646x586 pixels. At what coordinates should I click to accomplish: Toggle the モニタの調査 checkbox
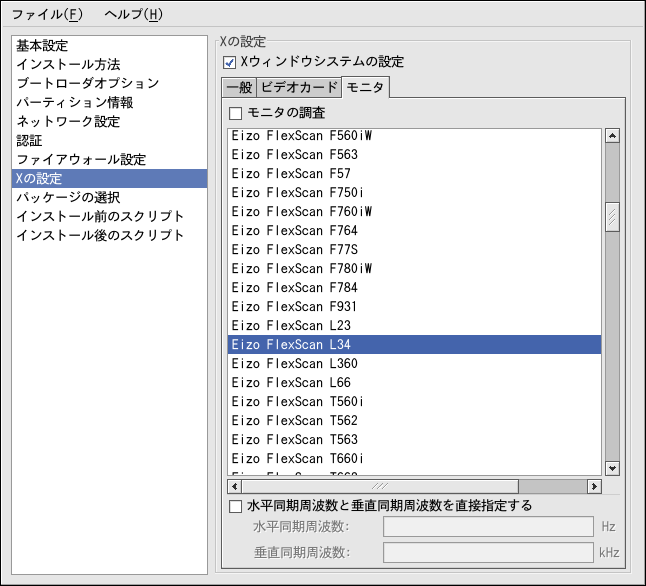coord(236,113)
